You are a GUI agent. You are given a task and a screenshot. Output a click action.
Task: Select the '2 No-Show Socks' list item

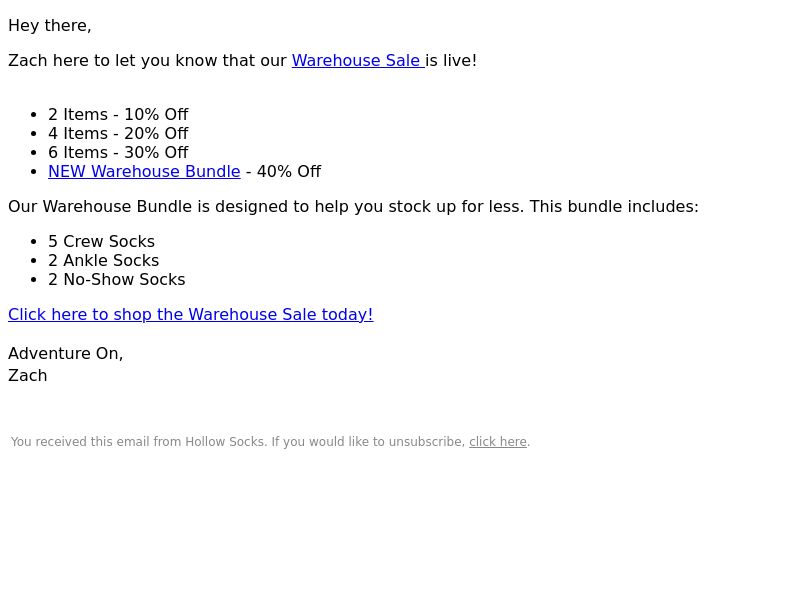click(x=116, y=279)
